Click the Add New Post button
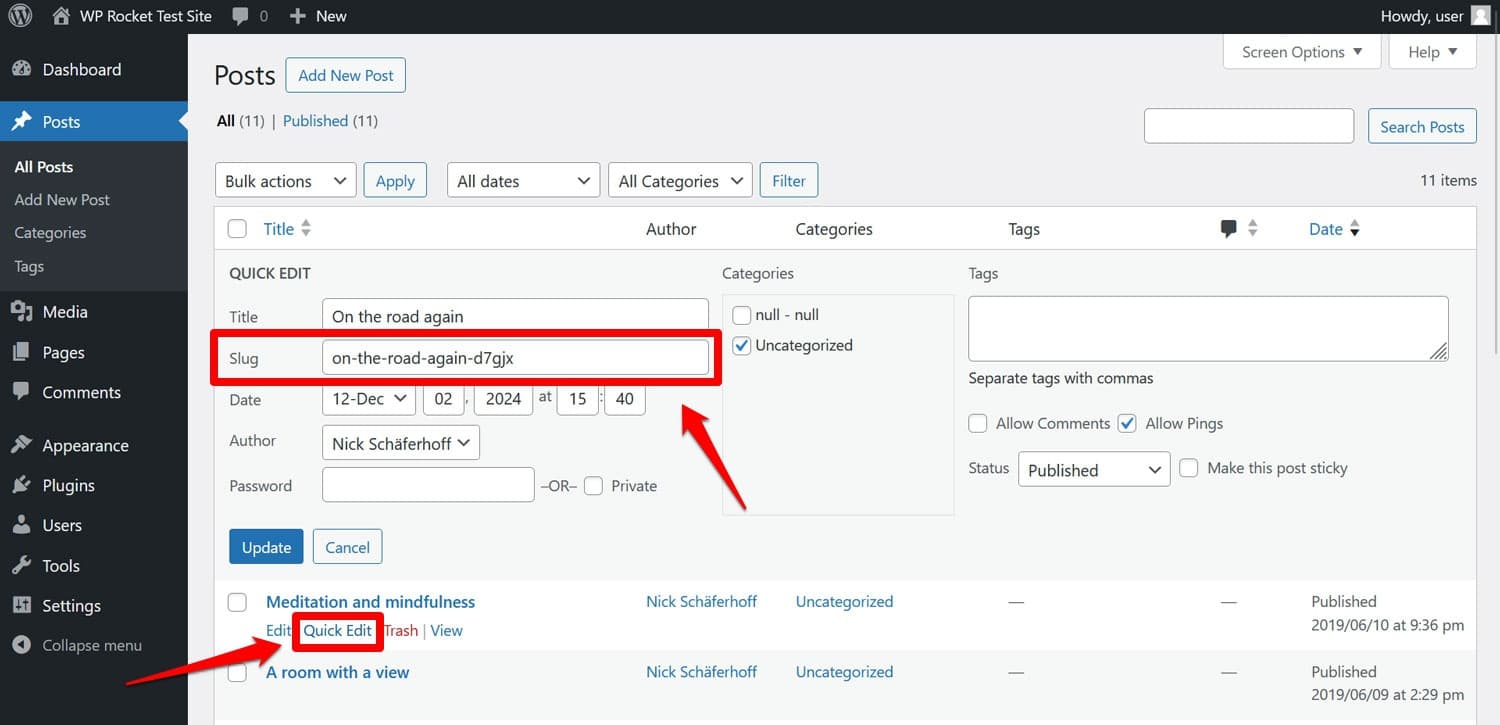The width and height of the screenshot is (1500, 725). point(346,75)
